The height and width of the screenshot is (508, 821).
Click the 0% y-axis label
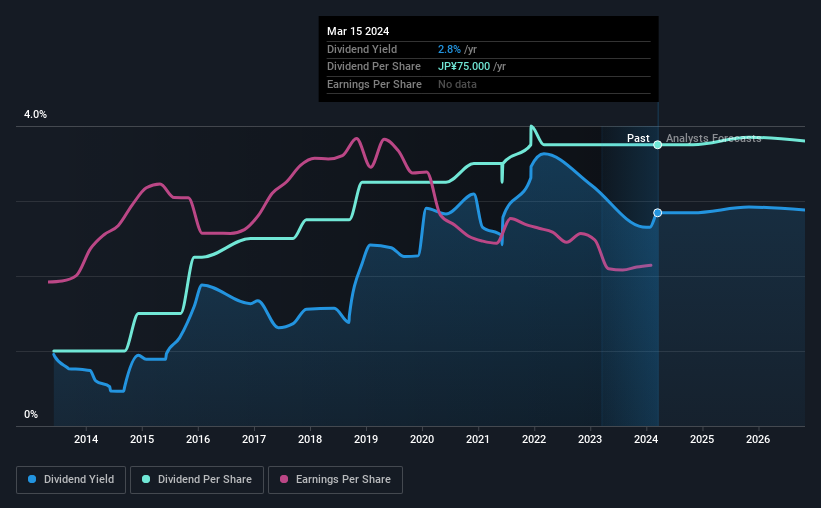pos(31,415)
